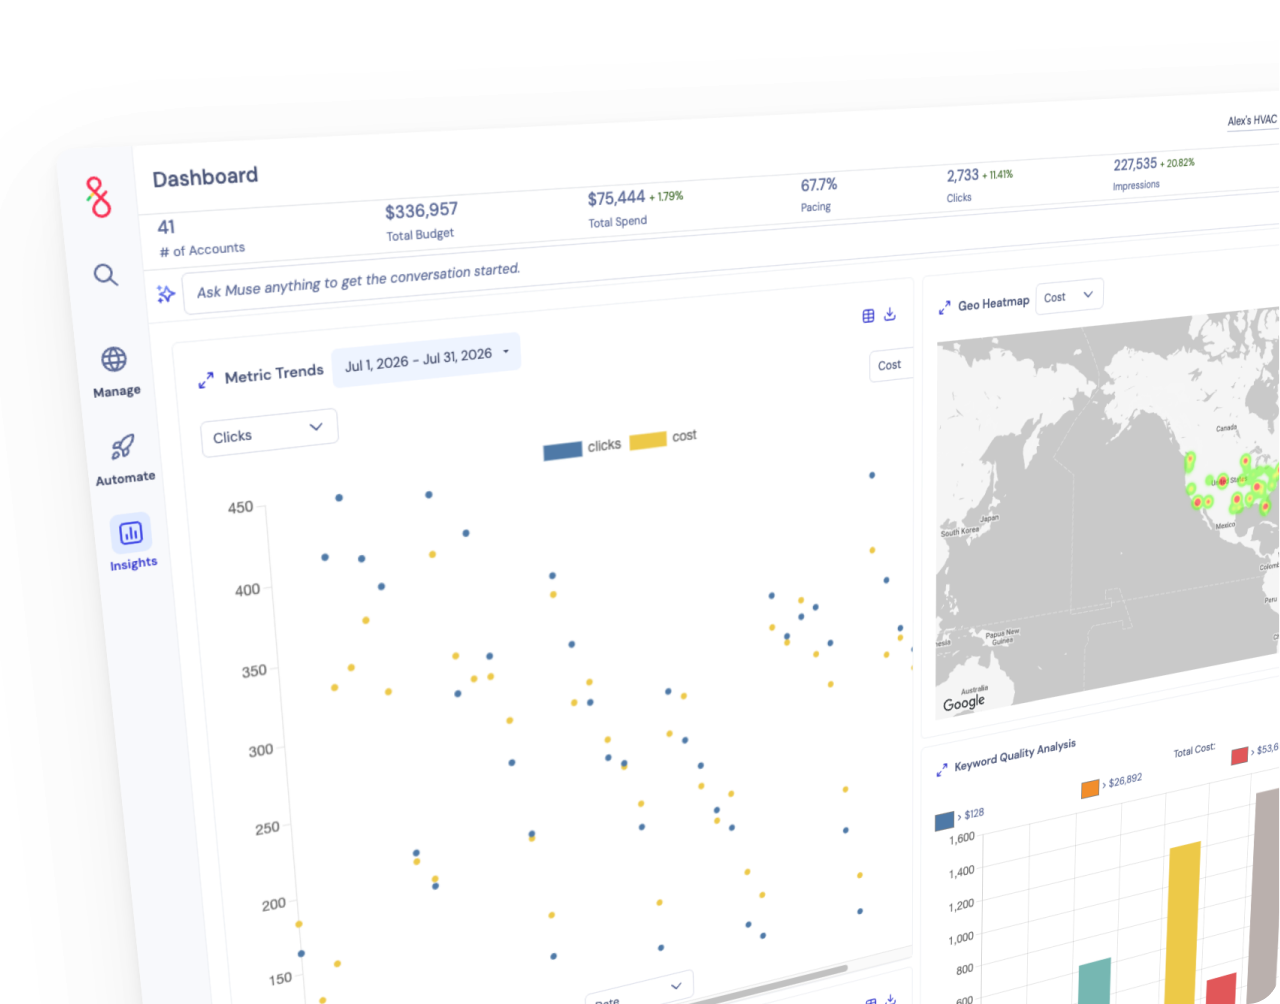Click the Google logo link on map
This screenshot has height=1004, width=1280.
[964, 703]
